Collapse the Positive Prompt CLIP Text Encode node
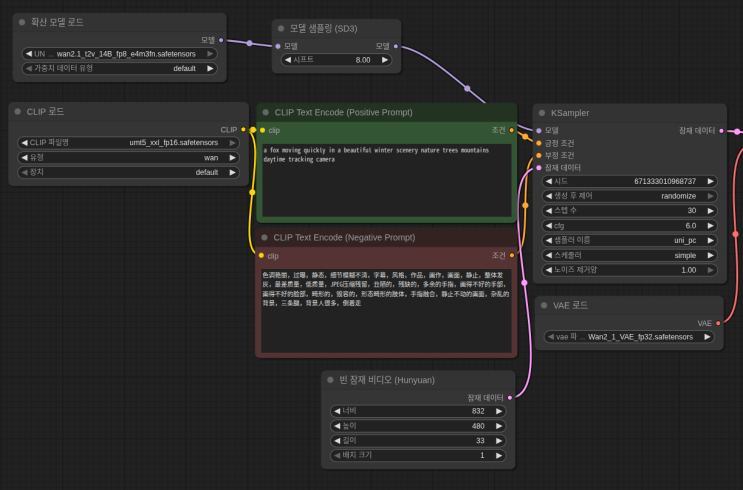The height and width of the screenshot is (490, 743). click(x=265, y=112)
